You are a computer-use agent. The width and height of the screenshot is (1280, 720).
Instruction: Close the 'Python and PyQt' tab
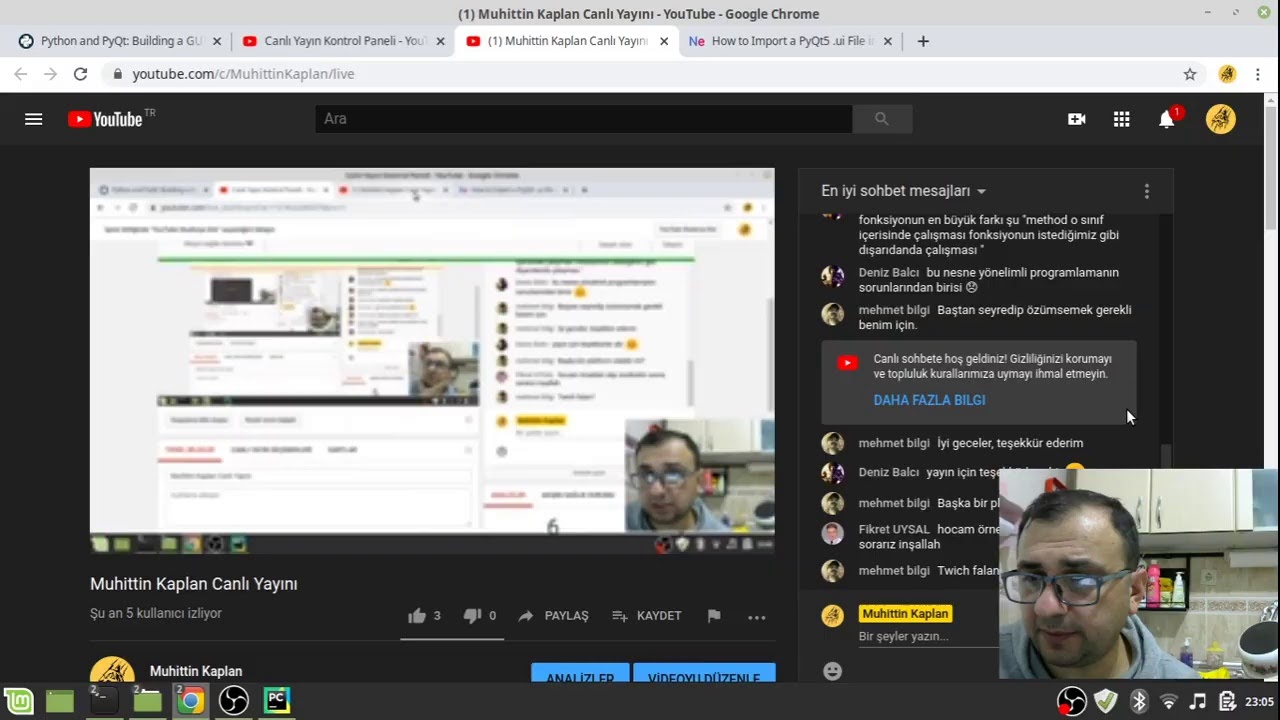pyautogui.click(x=217, y=41)
